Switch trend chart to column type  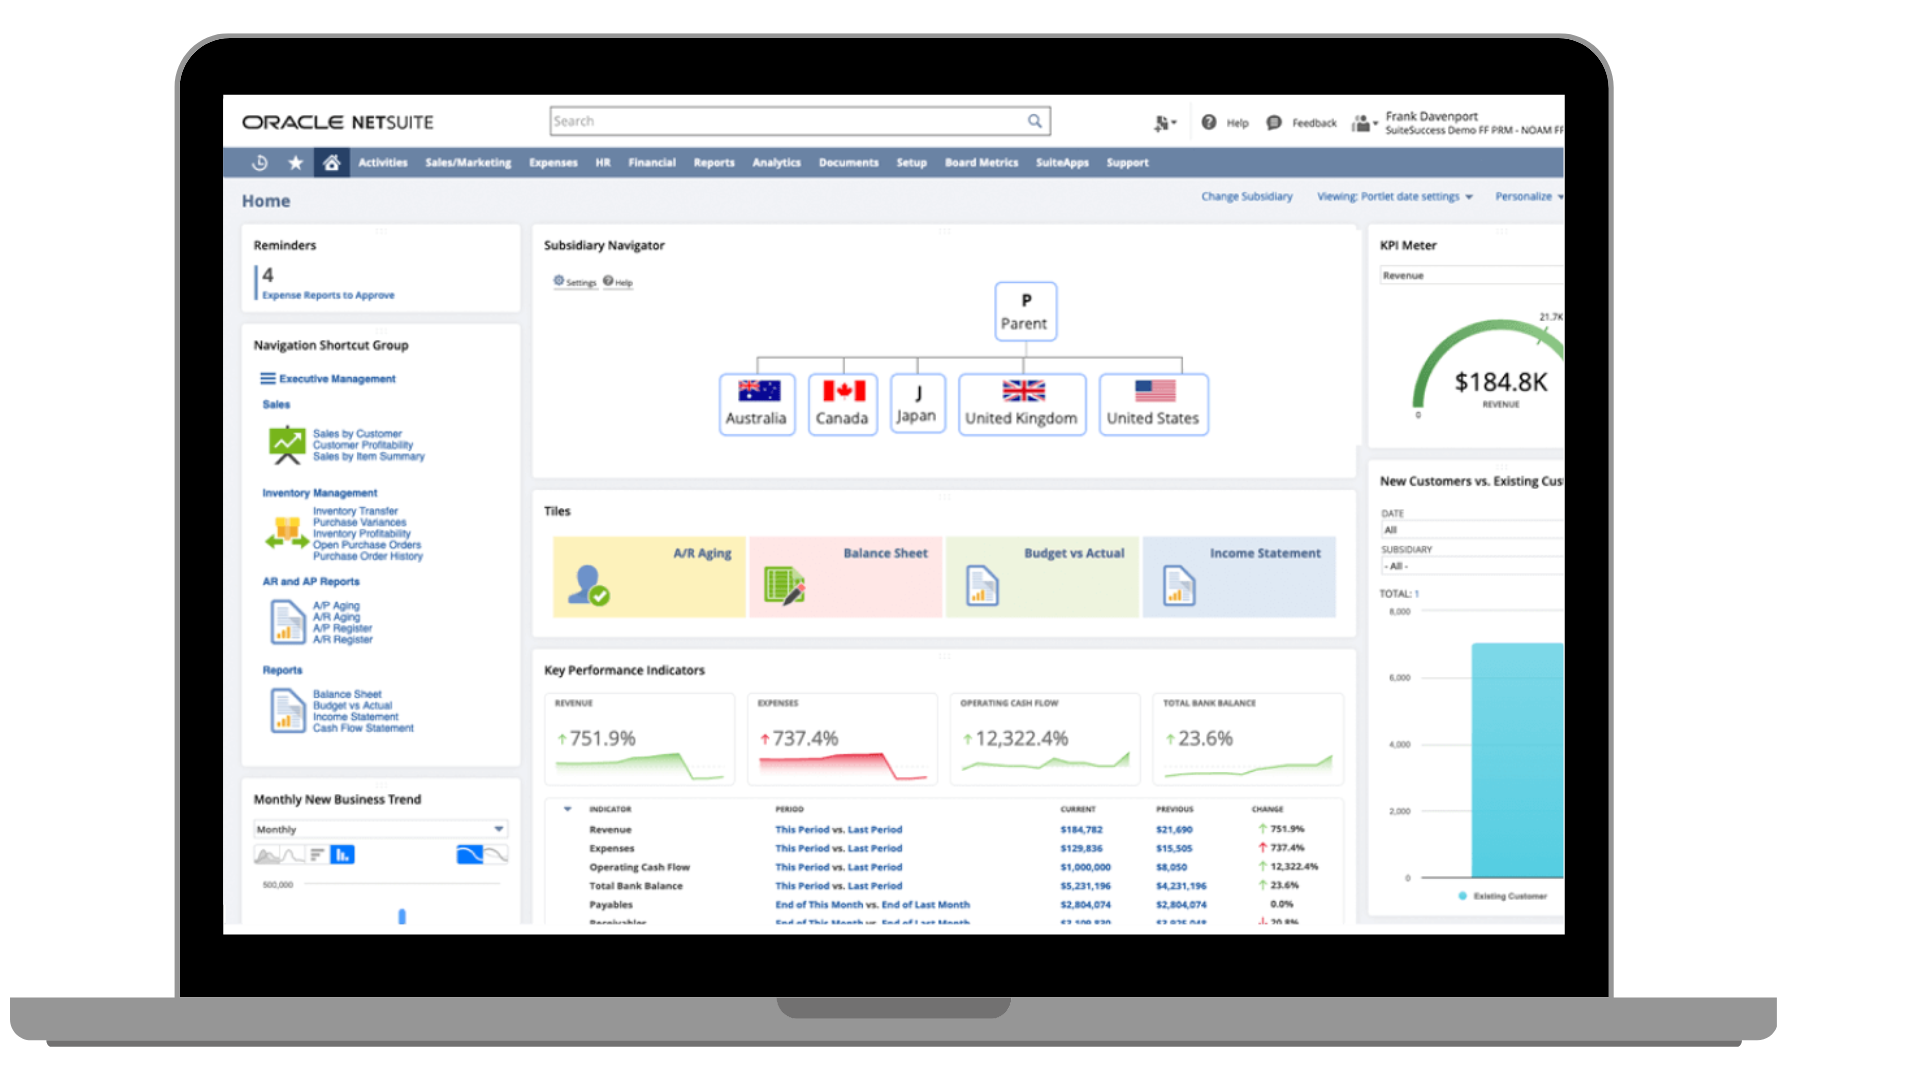coord(342,855)
